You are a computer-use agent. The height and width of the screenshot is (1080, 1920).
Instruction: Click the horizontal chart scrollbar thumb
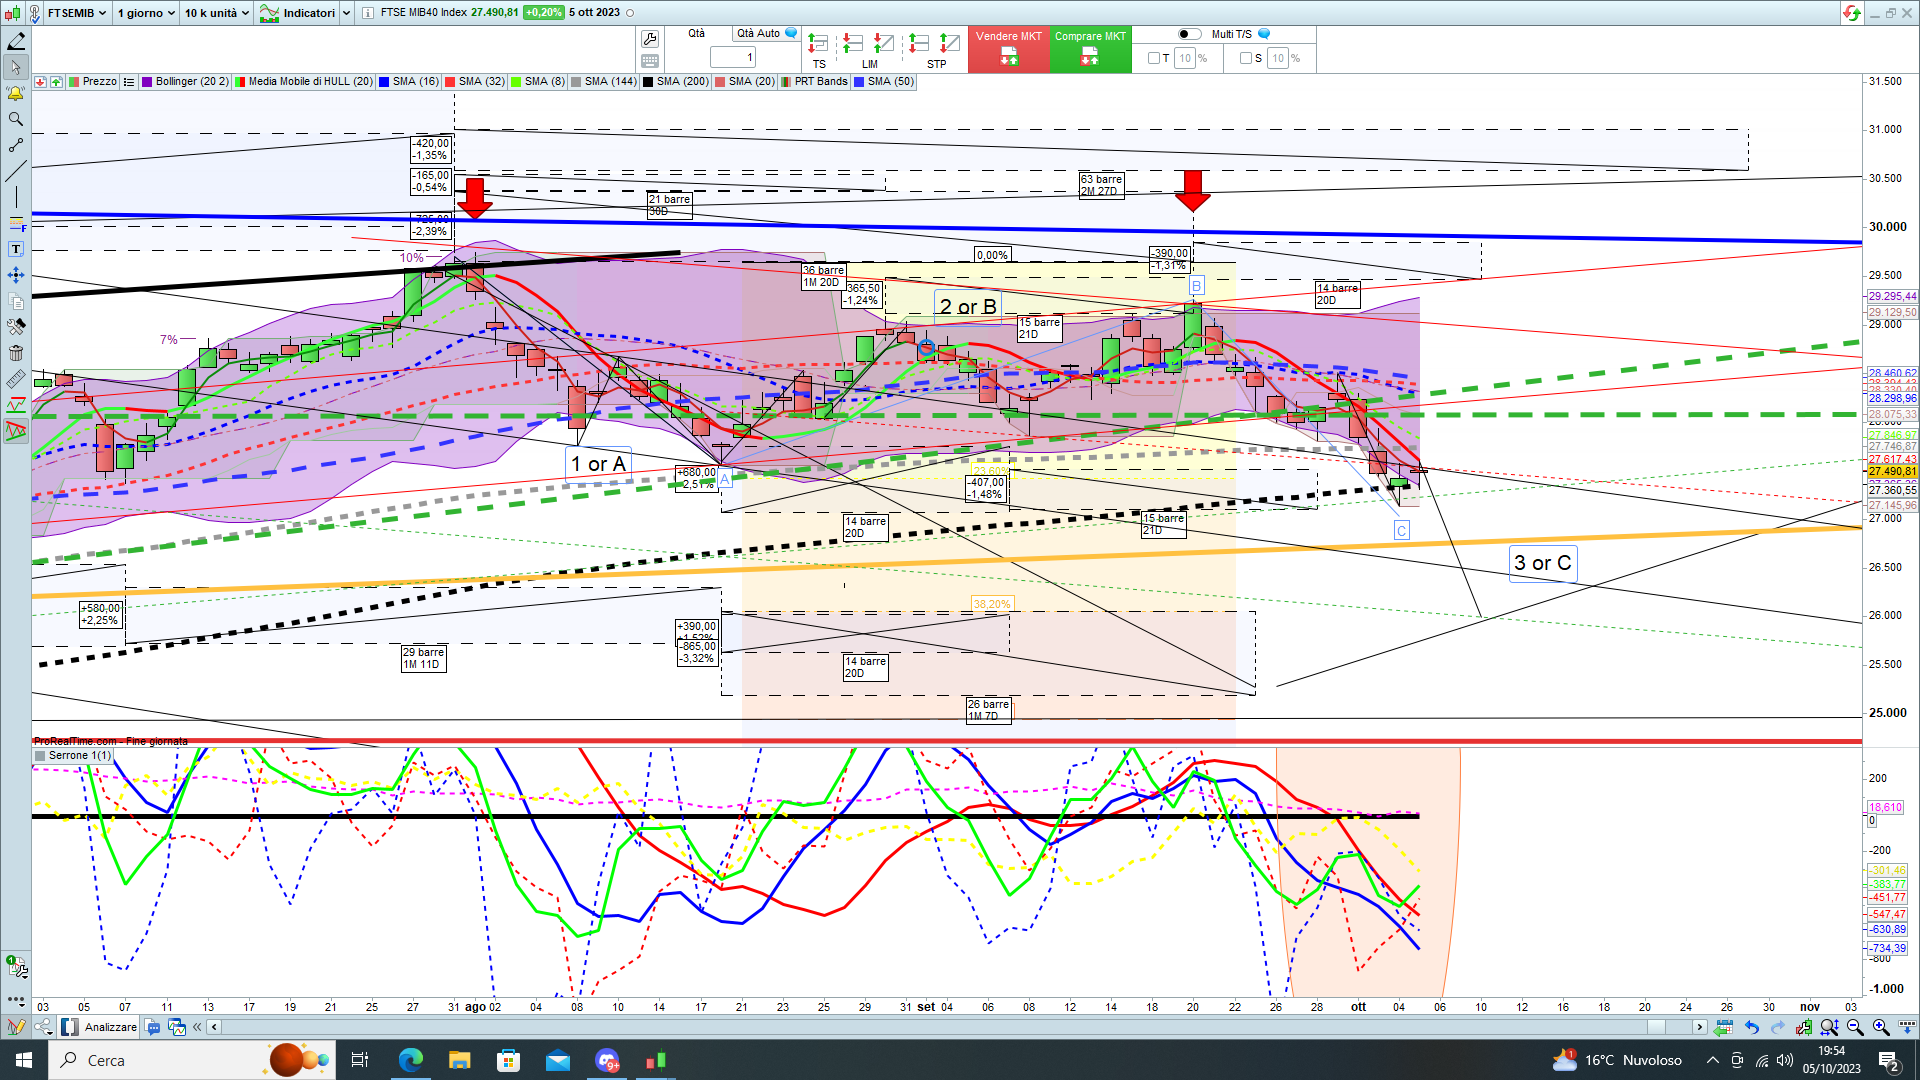tap(1656, 1027)
